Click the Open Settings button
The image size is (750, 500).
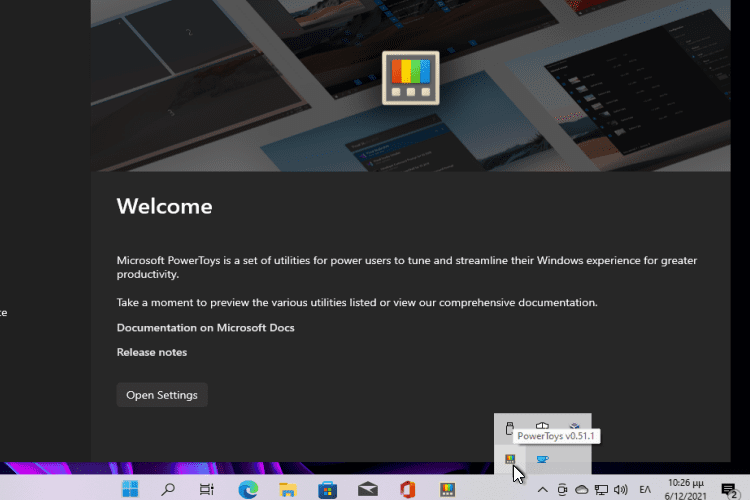tap(162, 395)
